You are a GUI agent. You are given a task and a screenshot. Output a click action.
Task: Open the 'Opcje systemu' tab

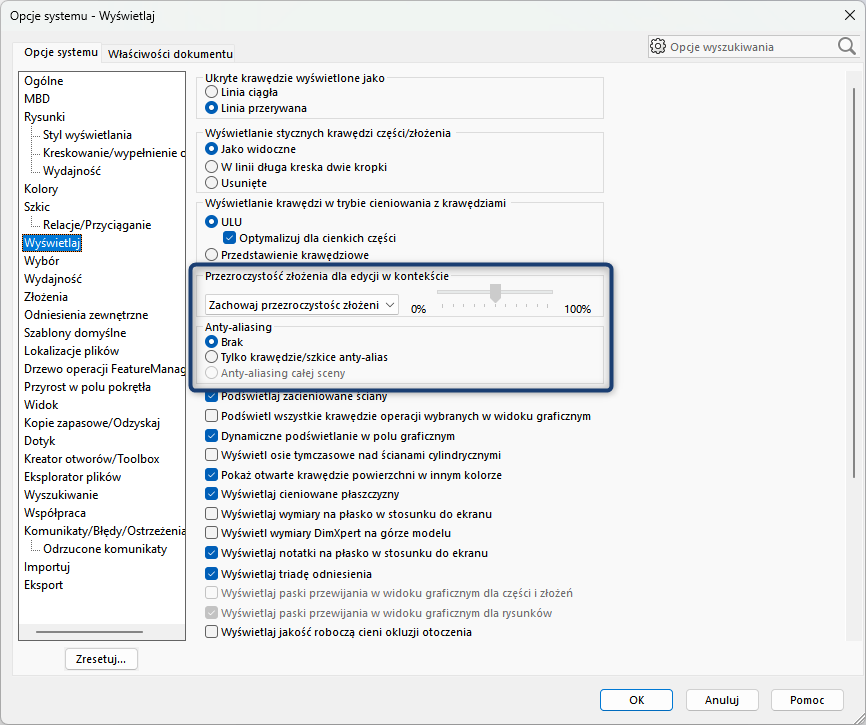(62, 52)
